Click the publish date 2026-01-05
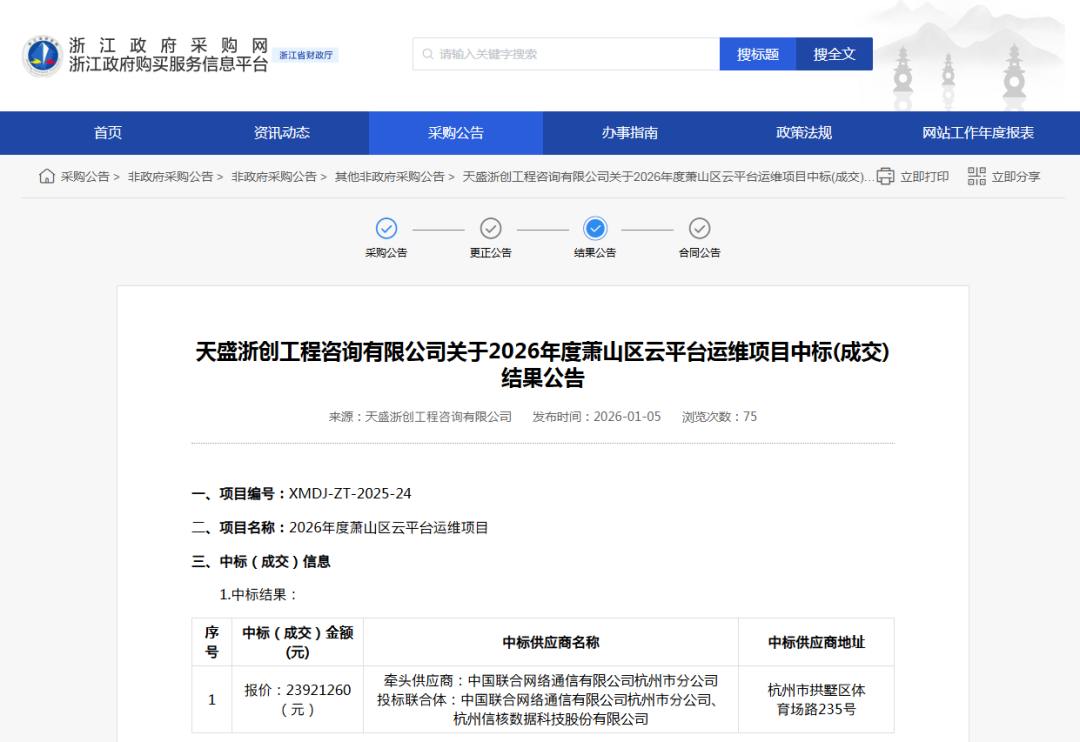This screenshot has height=742, width=1080. point(627,417)
